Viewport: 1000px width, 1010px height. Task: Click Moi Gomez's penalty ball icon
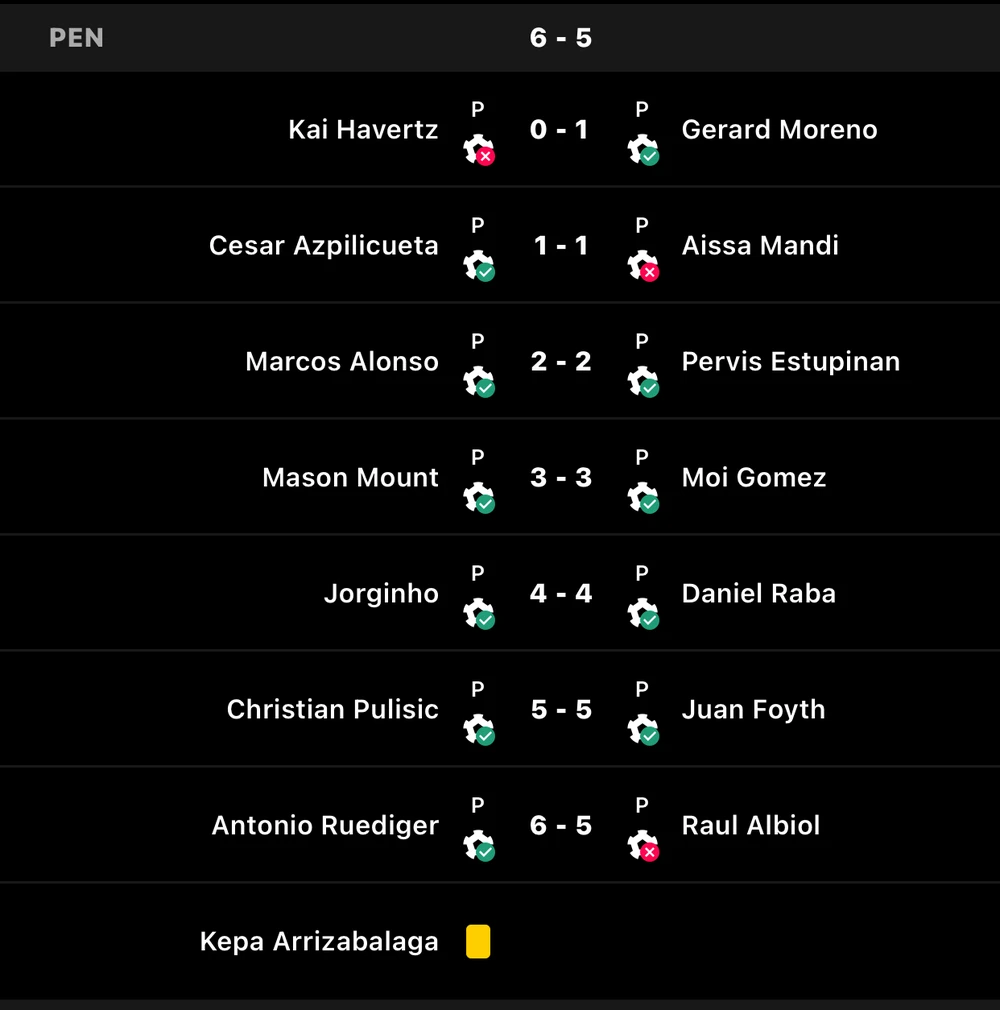tap(643, 497)
